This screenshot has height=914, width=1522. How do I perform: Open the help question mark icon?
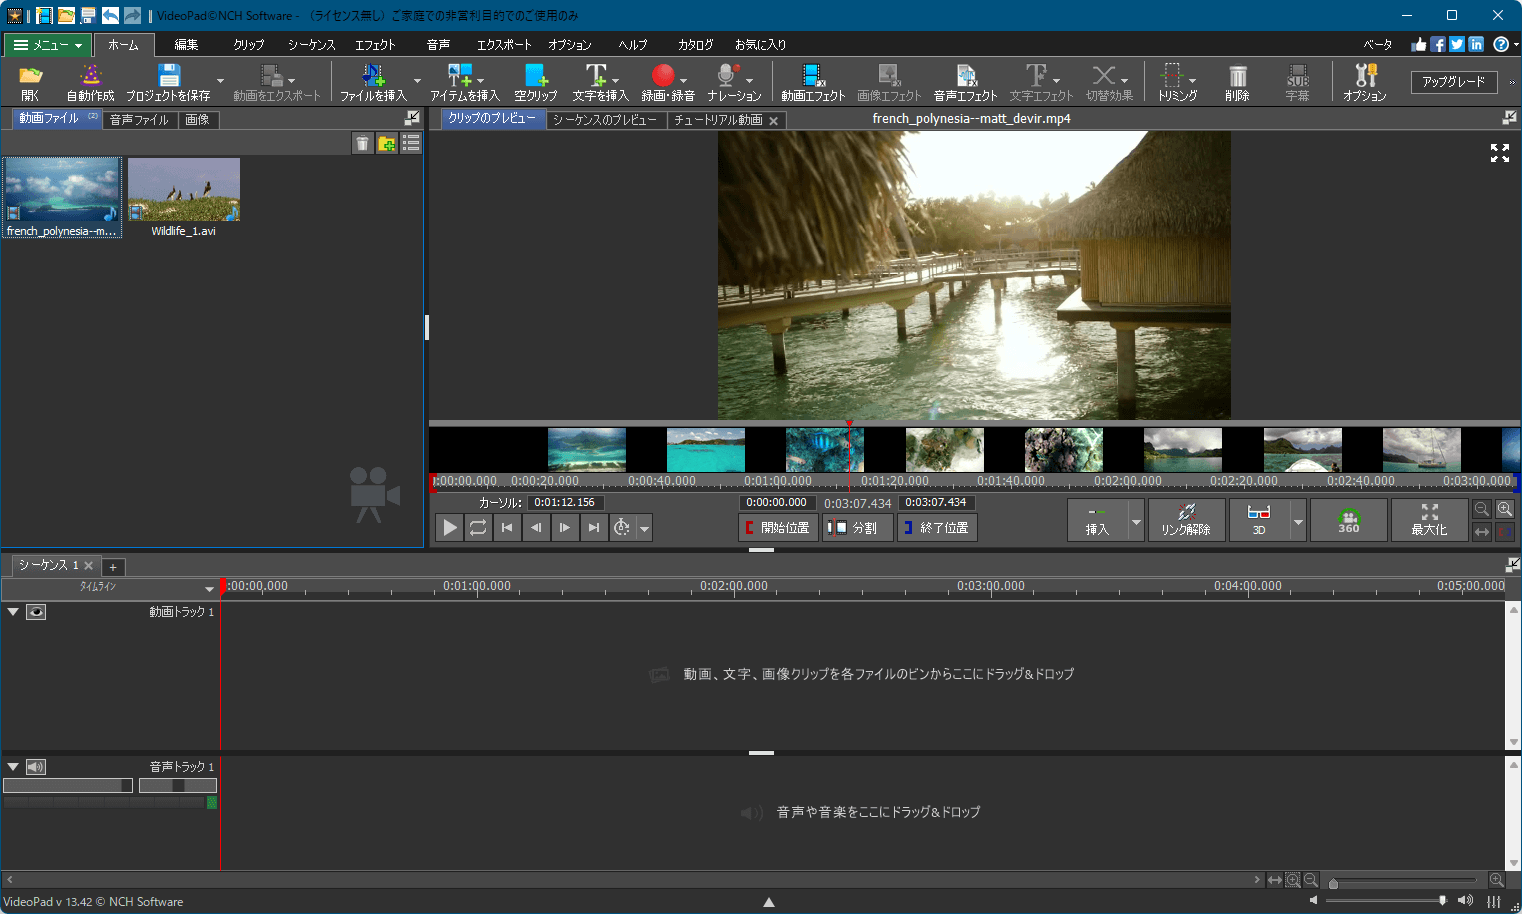pyautogui.click(x=1500, y=44)
